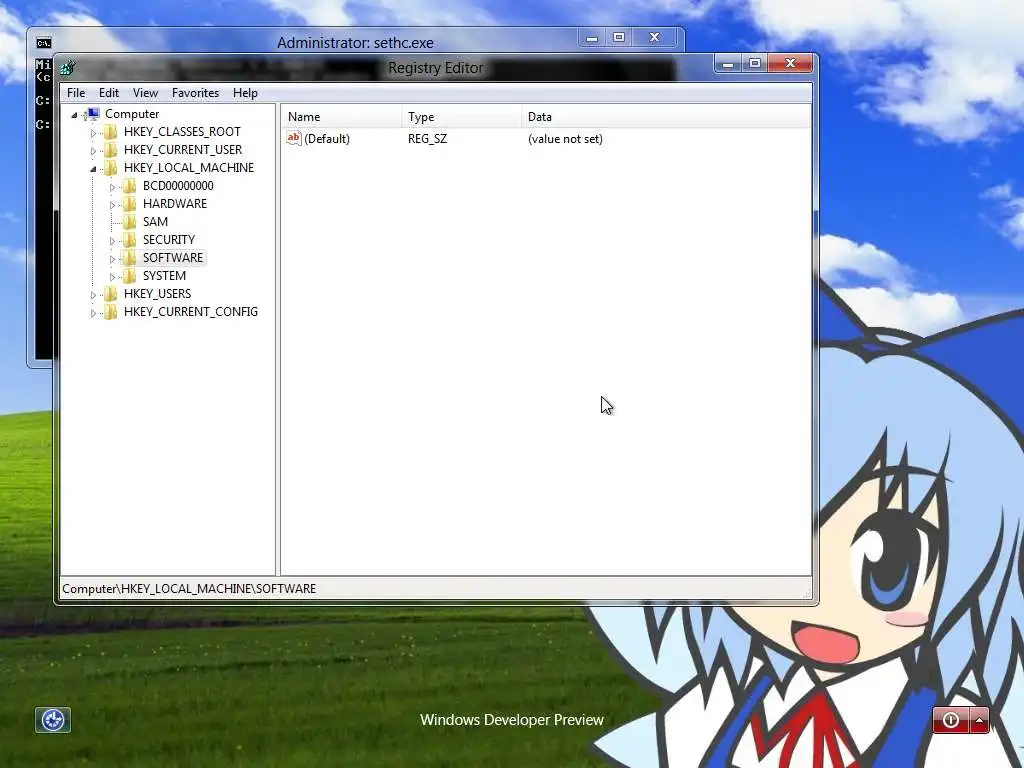1024x768 pixels.
Task: Click the string value icon beside (Default)
Action: click(x=294, y=138)
